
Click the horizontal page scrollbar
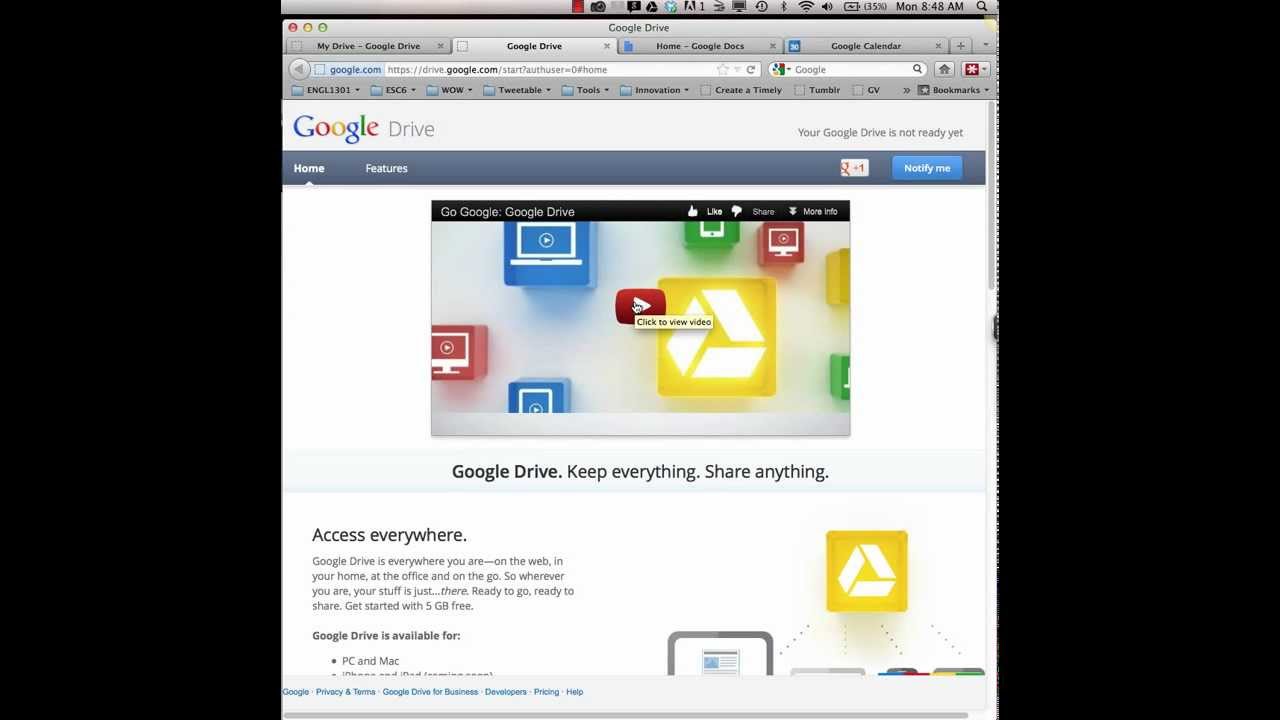point(626,715)
